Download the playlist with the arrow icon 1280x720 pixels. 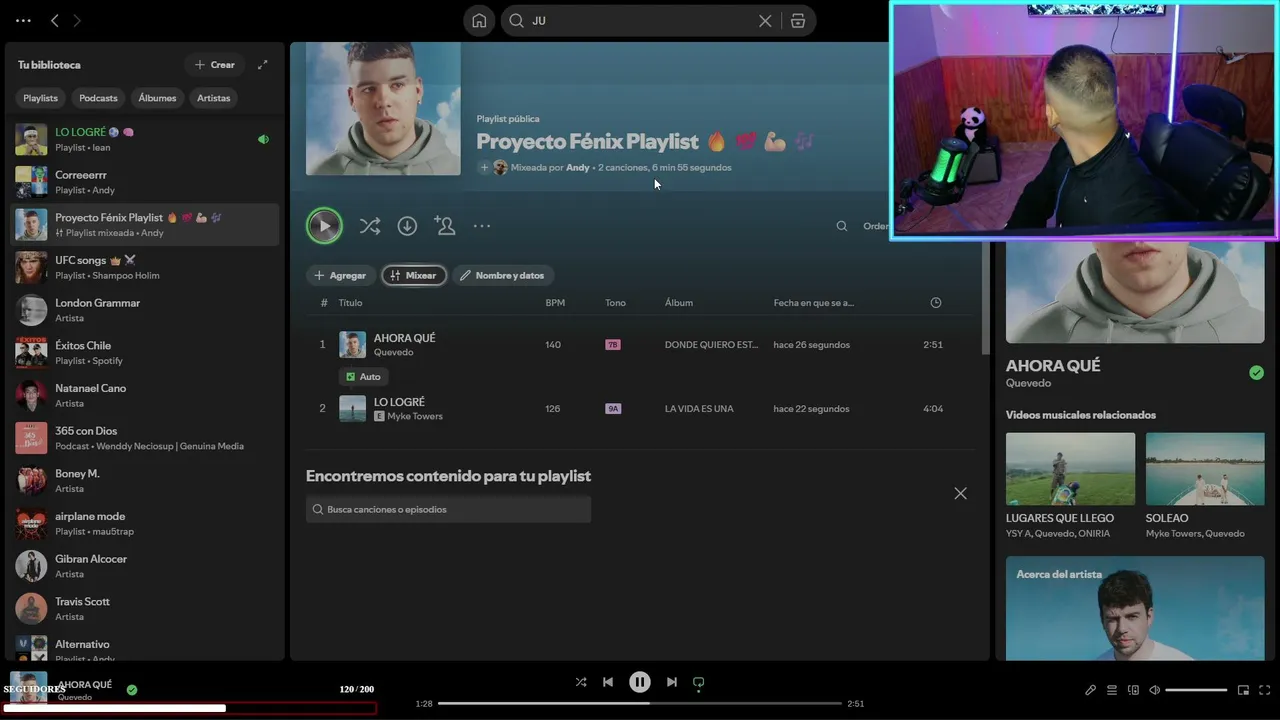407,226
